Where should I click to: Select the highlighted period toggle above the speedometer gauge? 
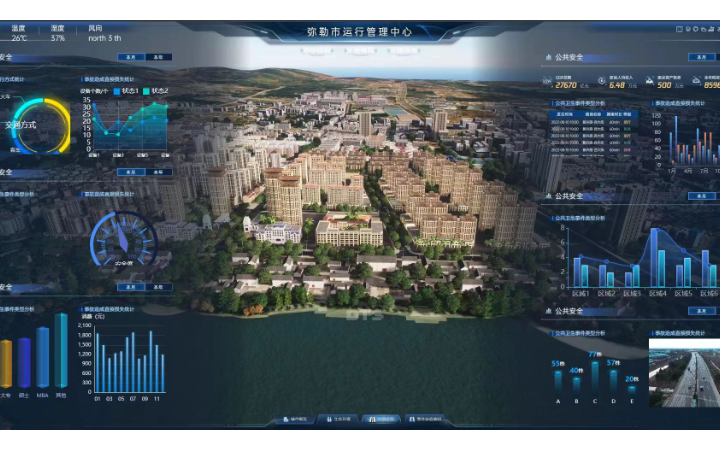pos(131,172)
